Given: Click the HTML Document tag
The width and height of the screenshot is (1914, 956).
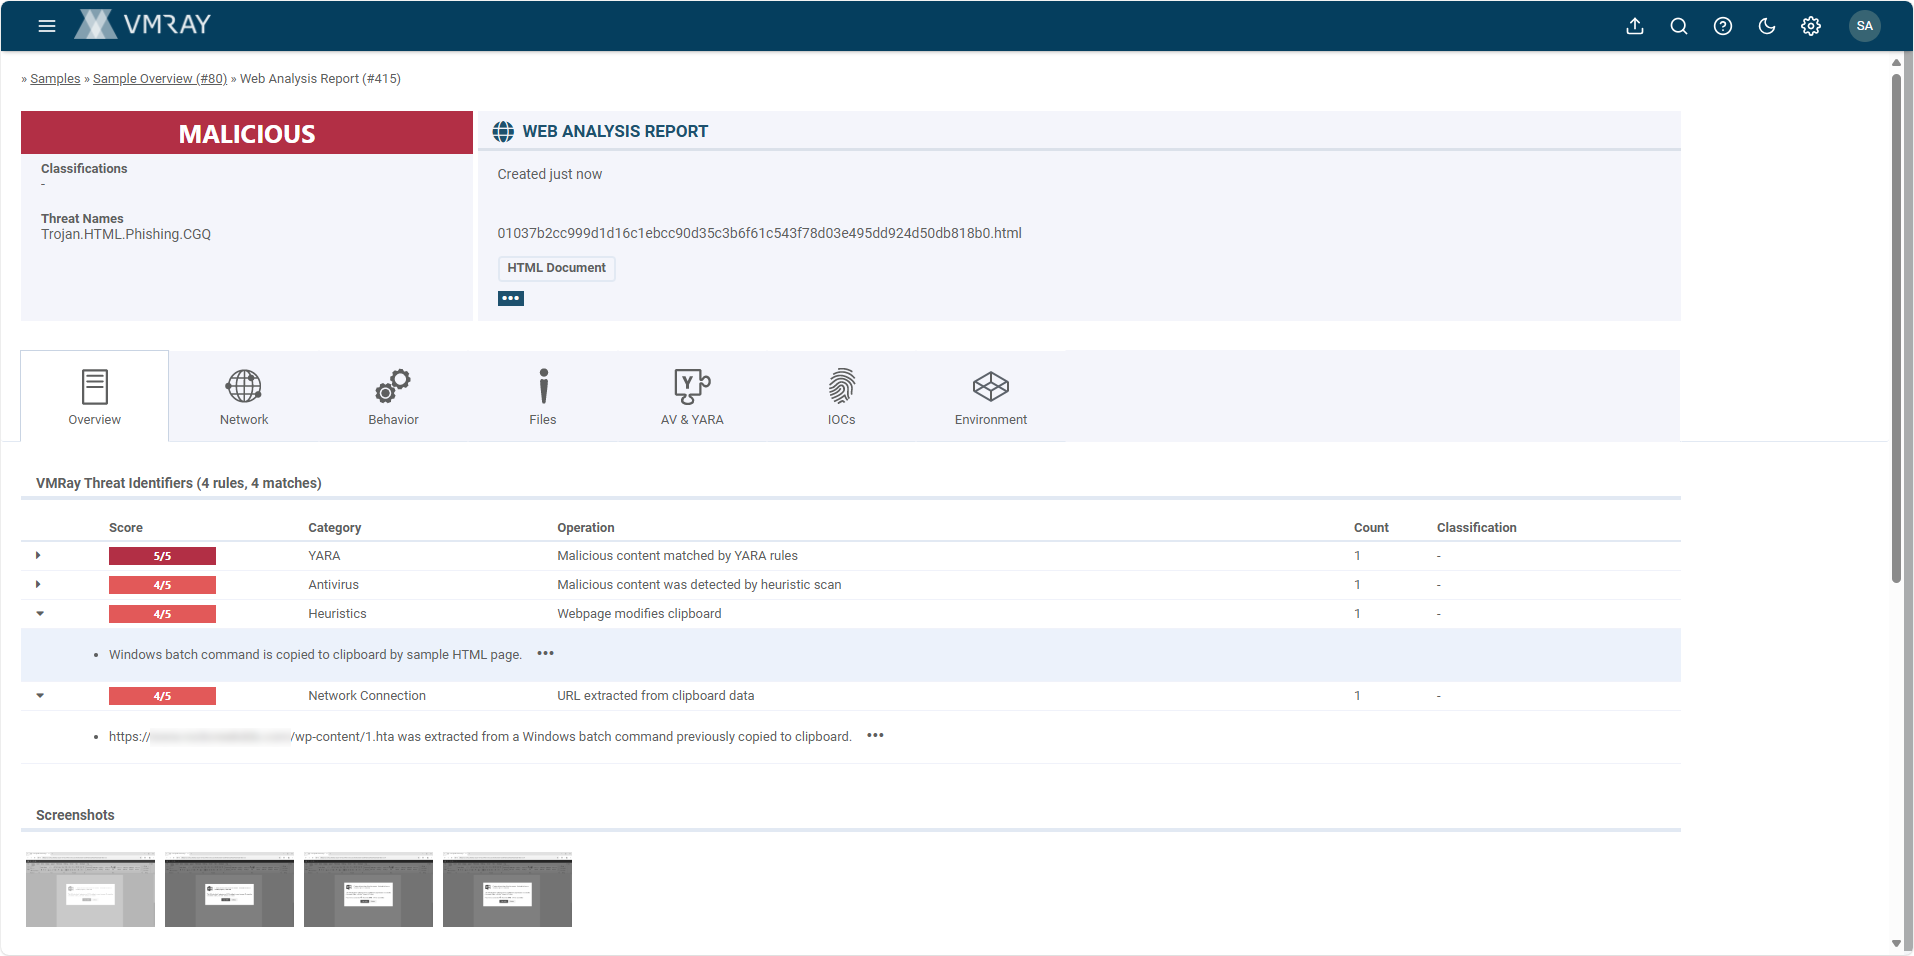Looking at the screenshot, I should coord(556,268).
